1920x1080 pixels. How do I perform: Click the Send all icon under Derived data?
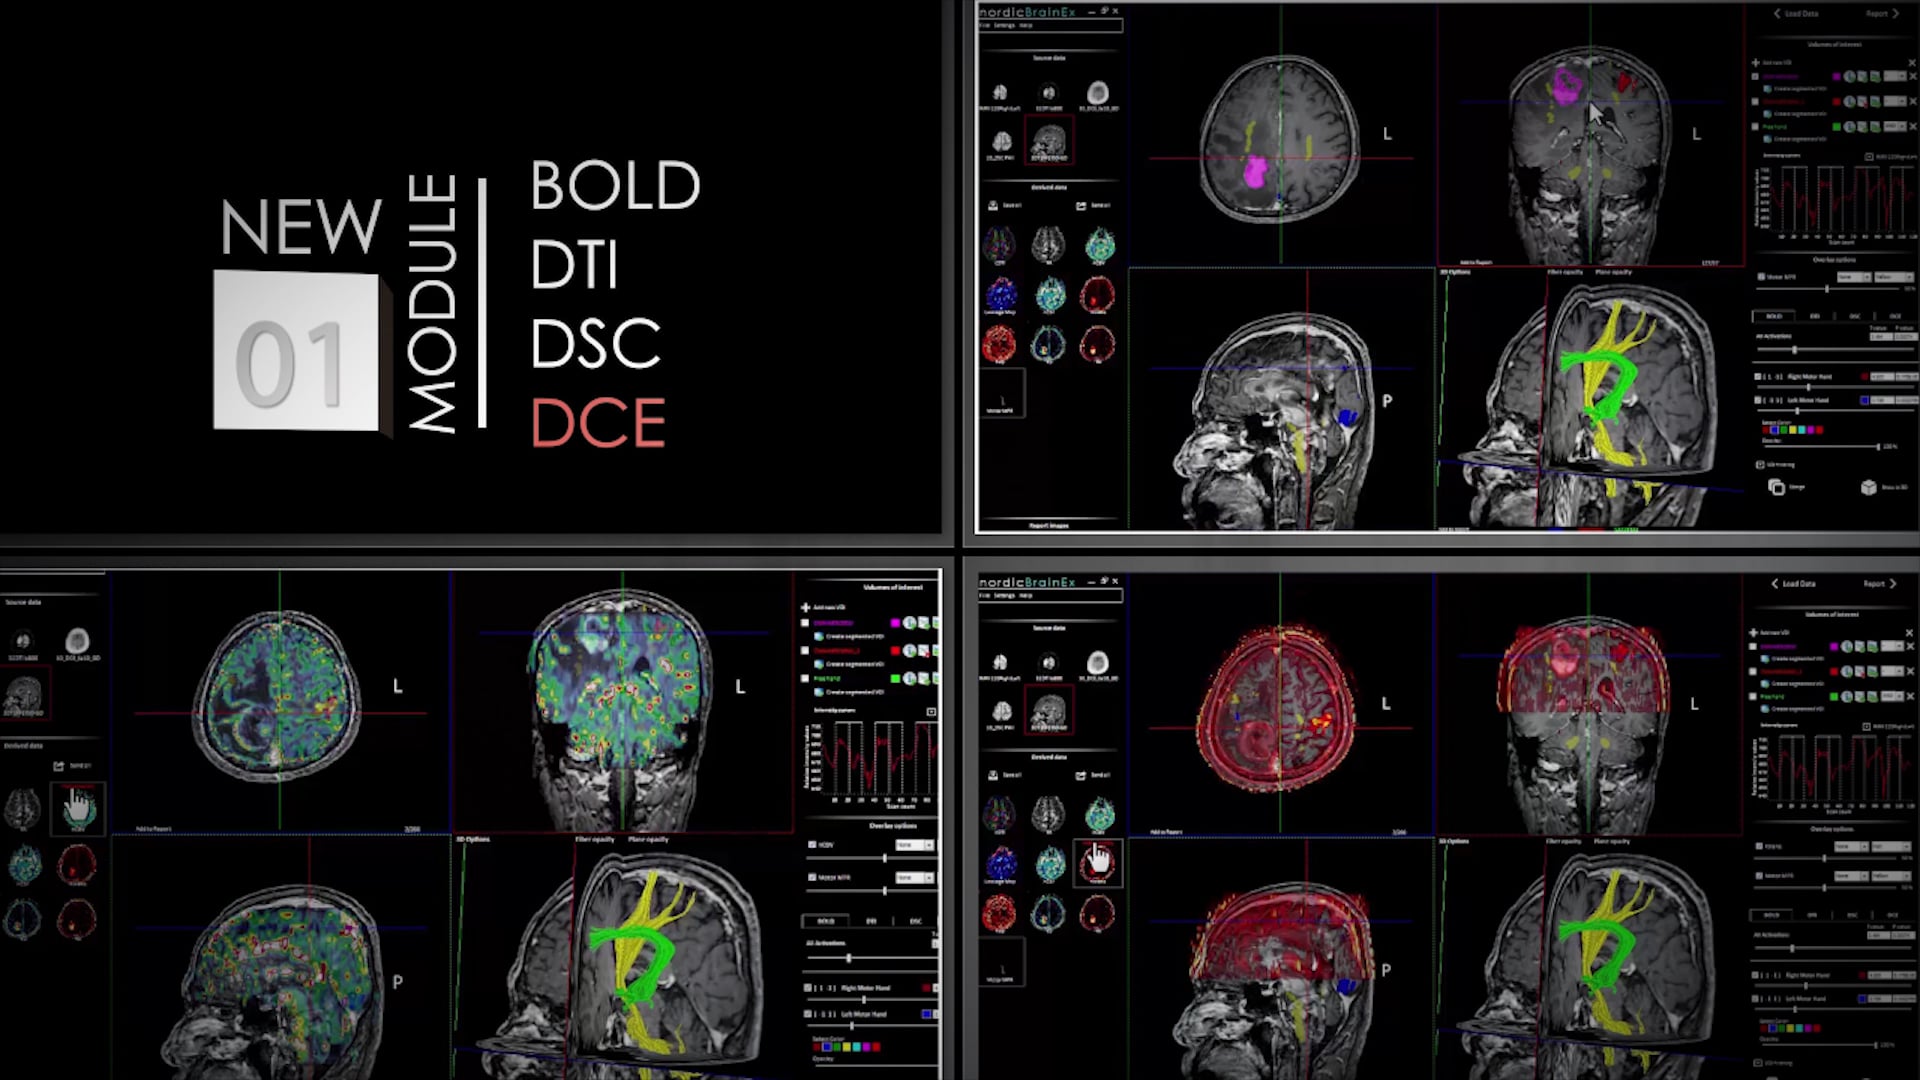[1080, 204]
